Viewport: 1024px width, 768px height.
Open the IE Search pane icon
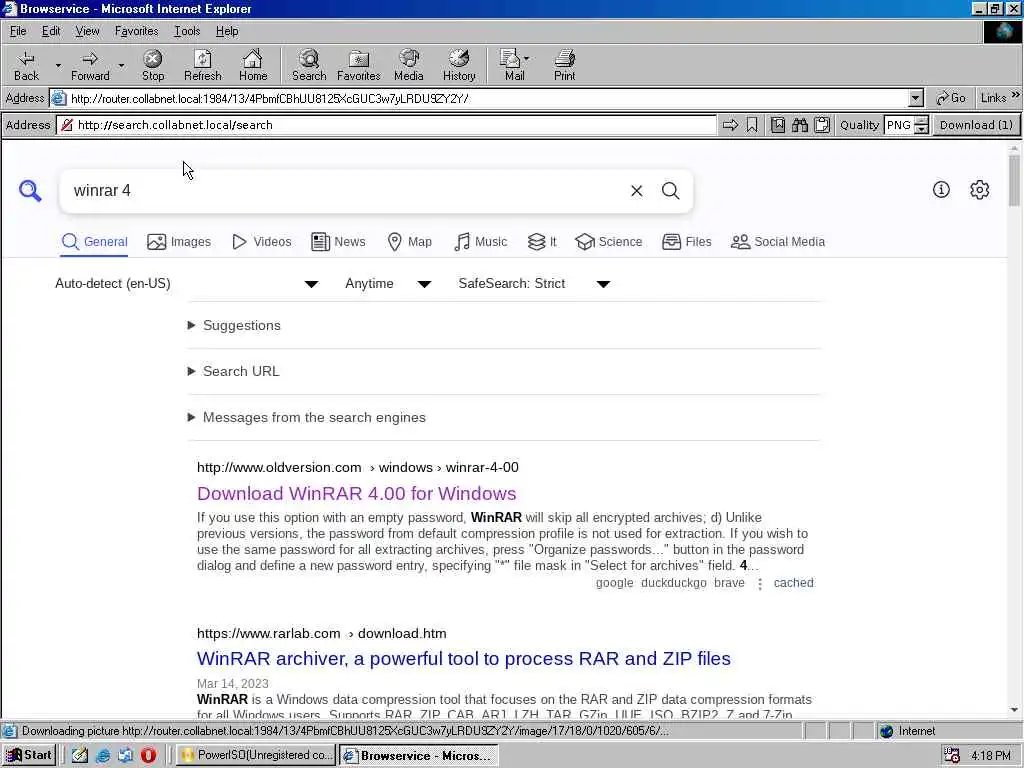point(309,65)
